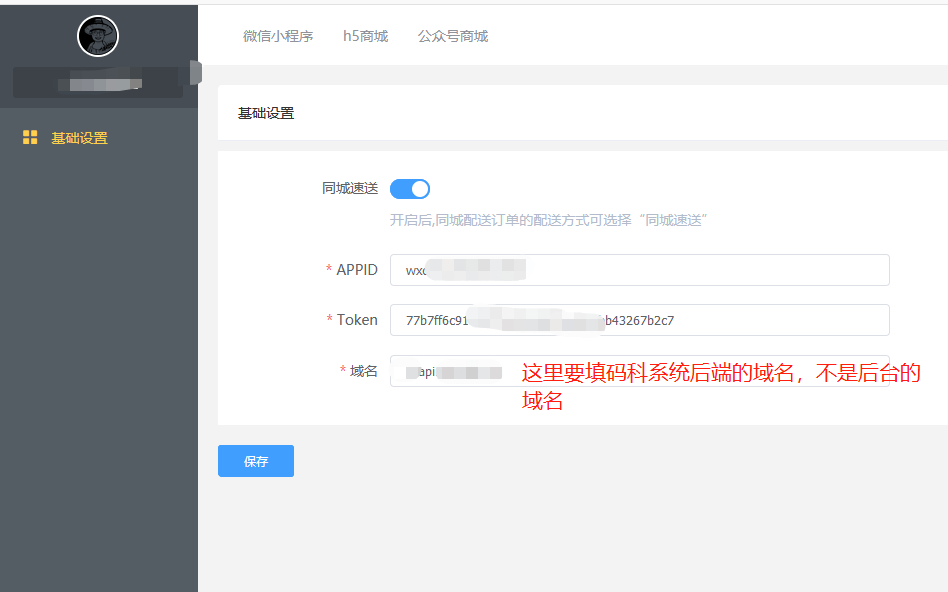Click the 基础设置 section heading text
The image size is (948, 592).
[266, 113]
